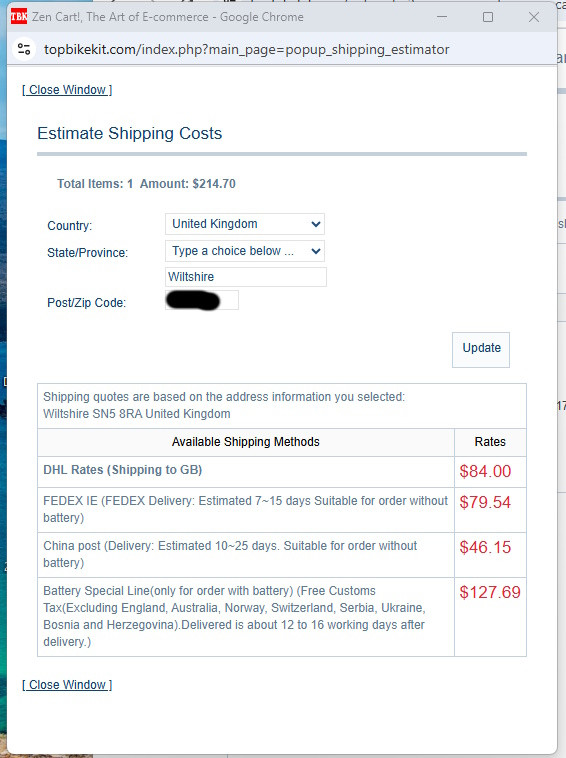The height and width of the screenshot is (758, 566).
Task: Focus the Post/Zip Code input field
Action: click(x=202, y=300)
